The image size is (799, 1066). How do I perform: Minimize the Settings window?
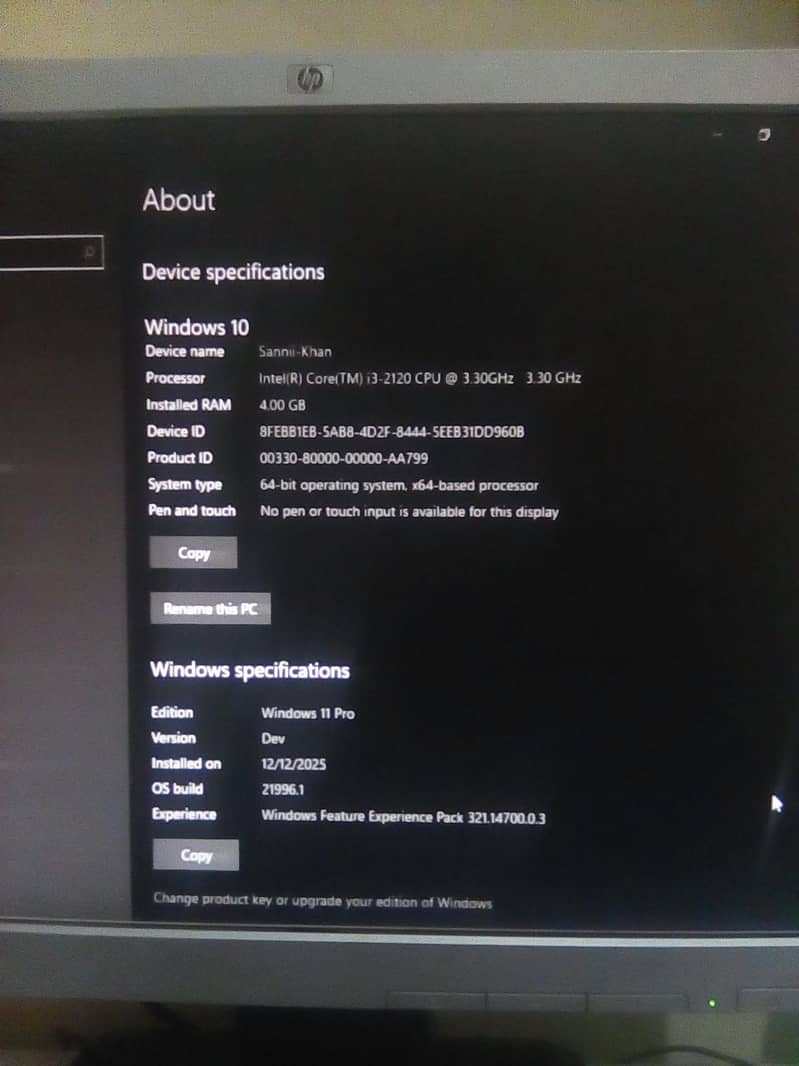pyautogui.click(x=717, y=135)
